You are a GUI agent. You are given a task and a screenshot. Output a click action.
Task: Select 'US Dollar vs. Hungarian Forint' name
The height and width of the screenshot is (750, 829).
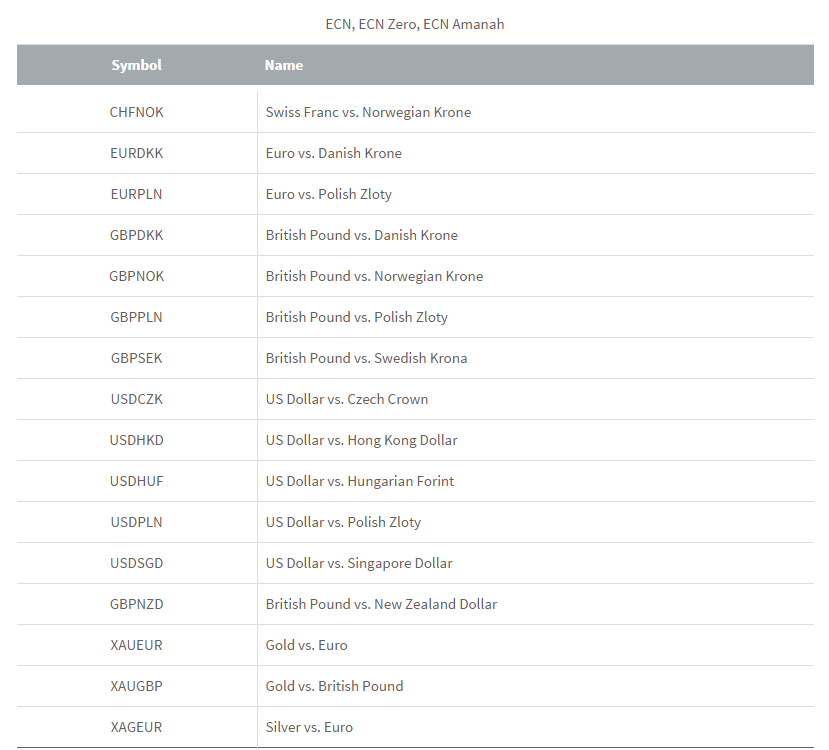pos(359,481)
